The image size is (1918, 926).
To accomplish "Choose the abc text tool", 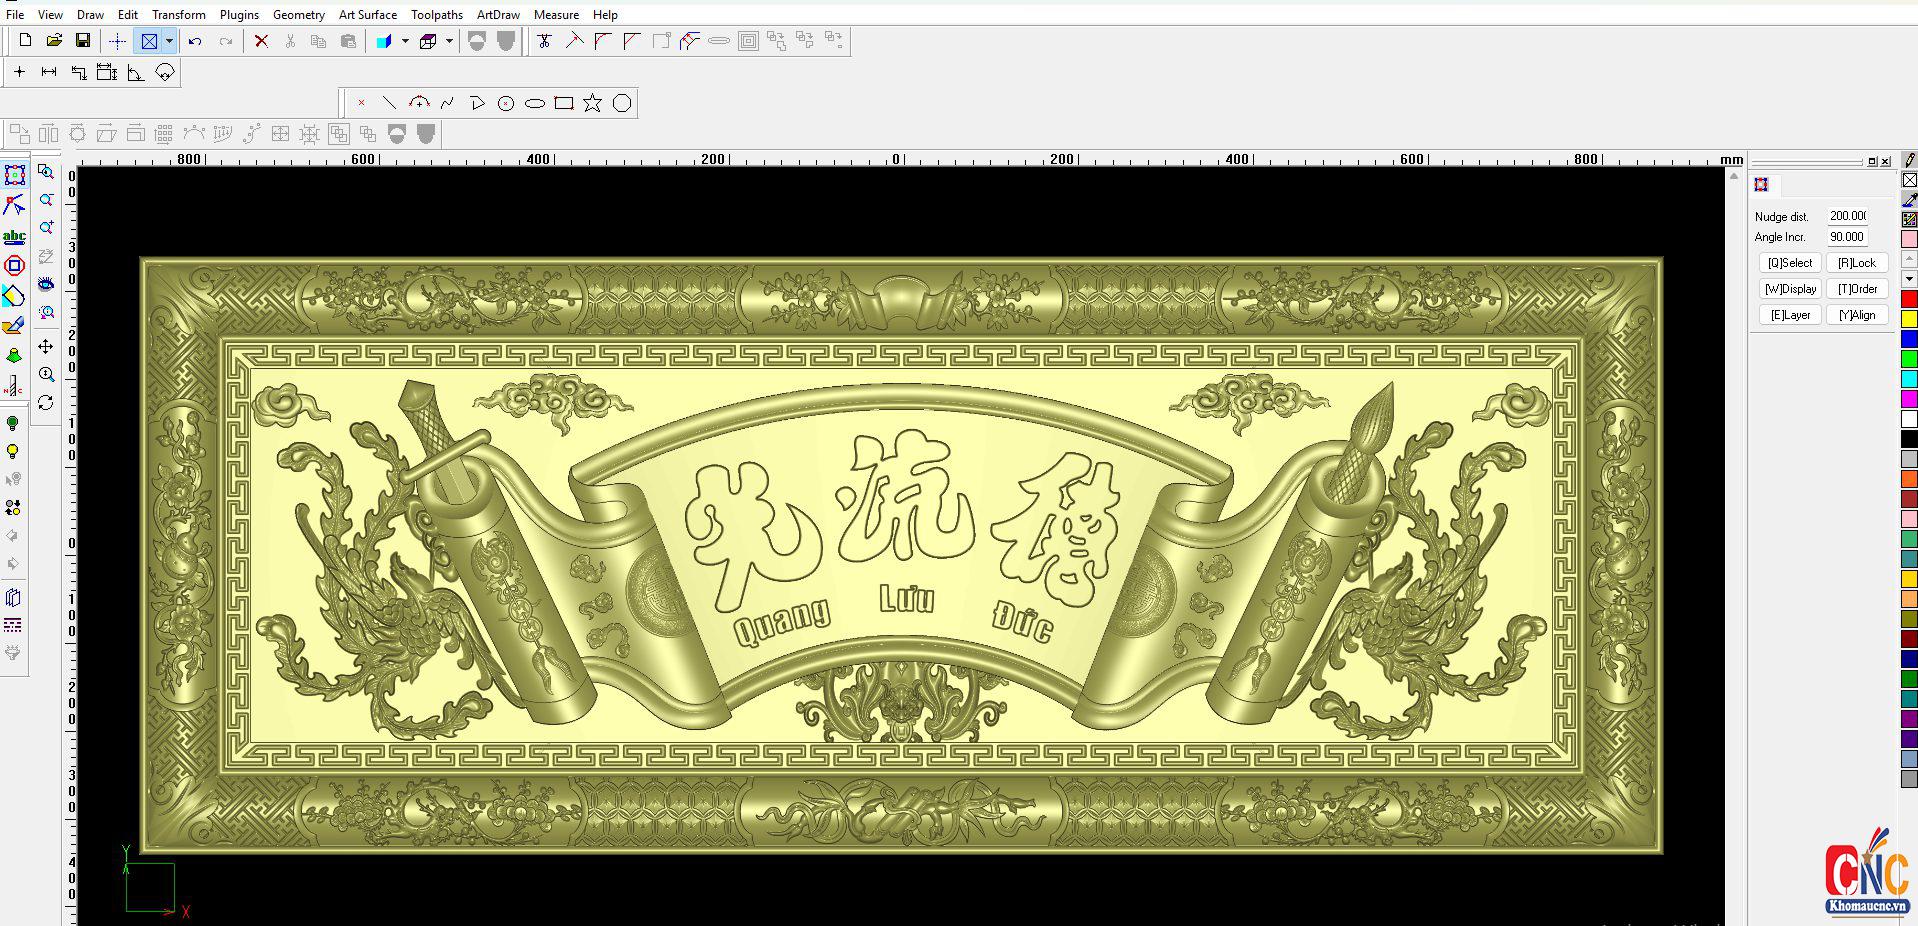I will coord(14,237).
